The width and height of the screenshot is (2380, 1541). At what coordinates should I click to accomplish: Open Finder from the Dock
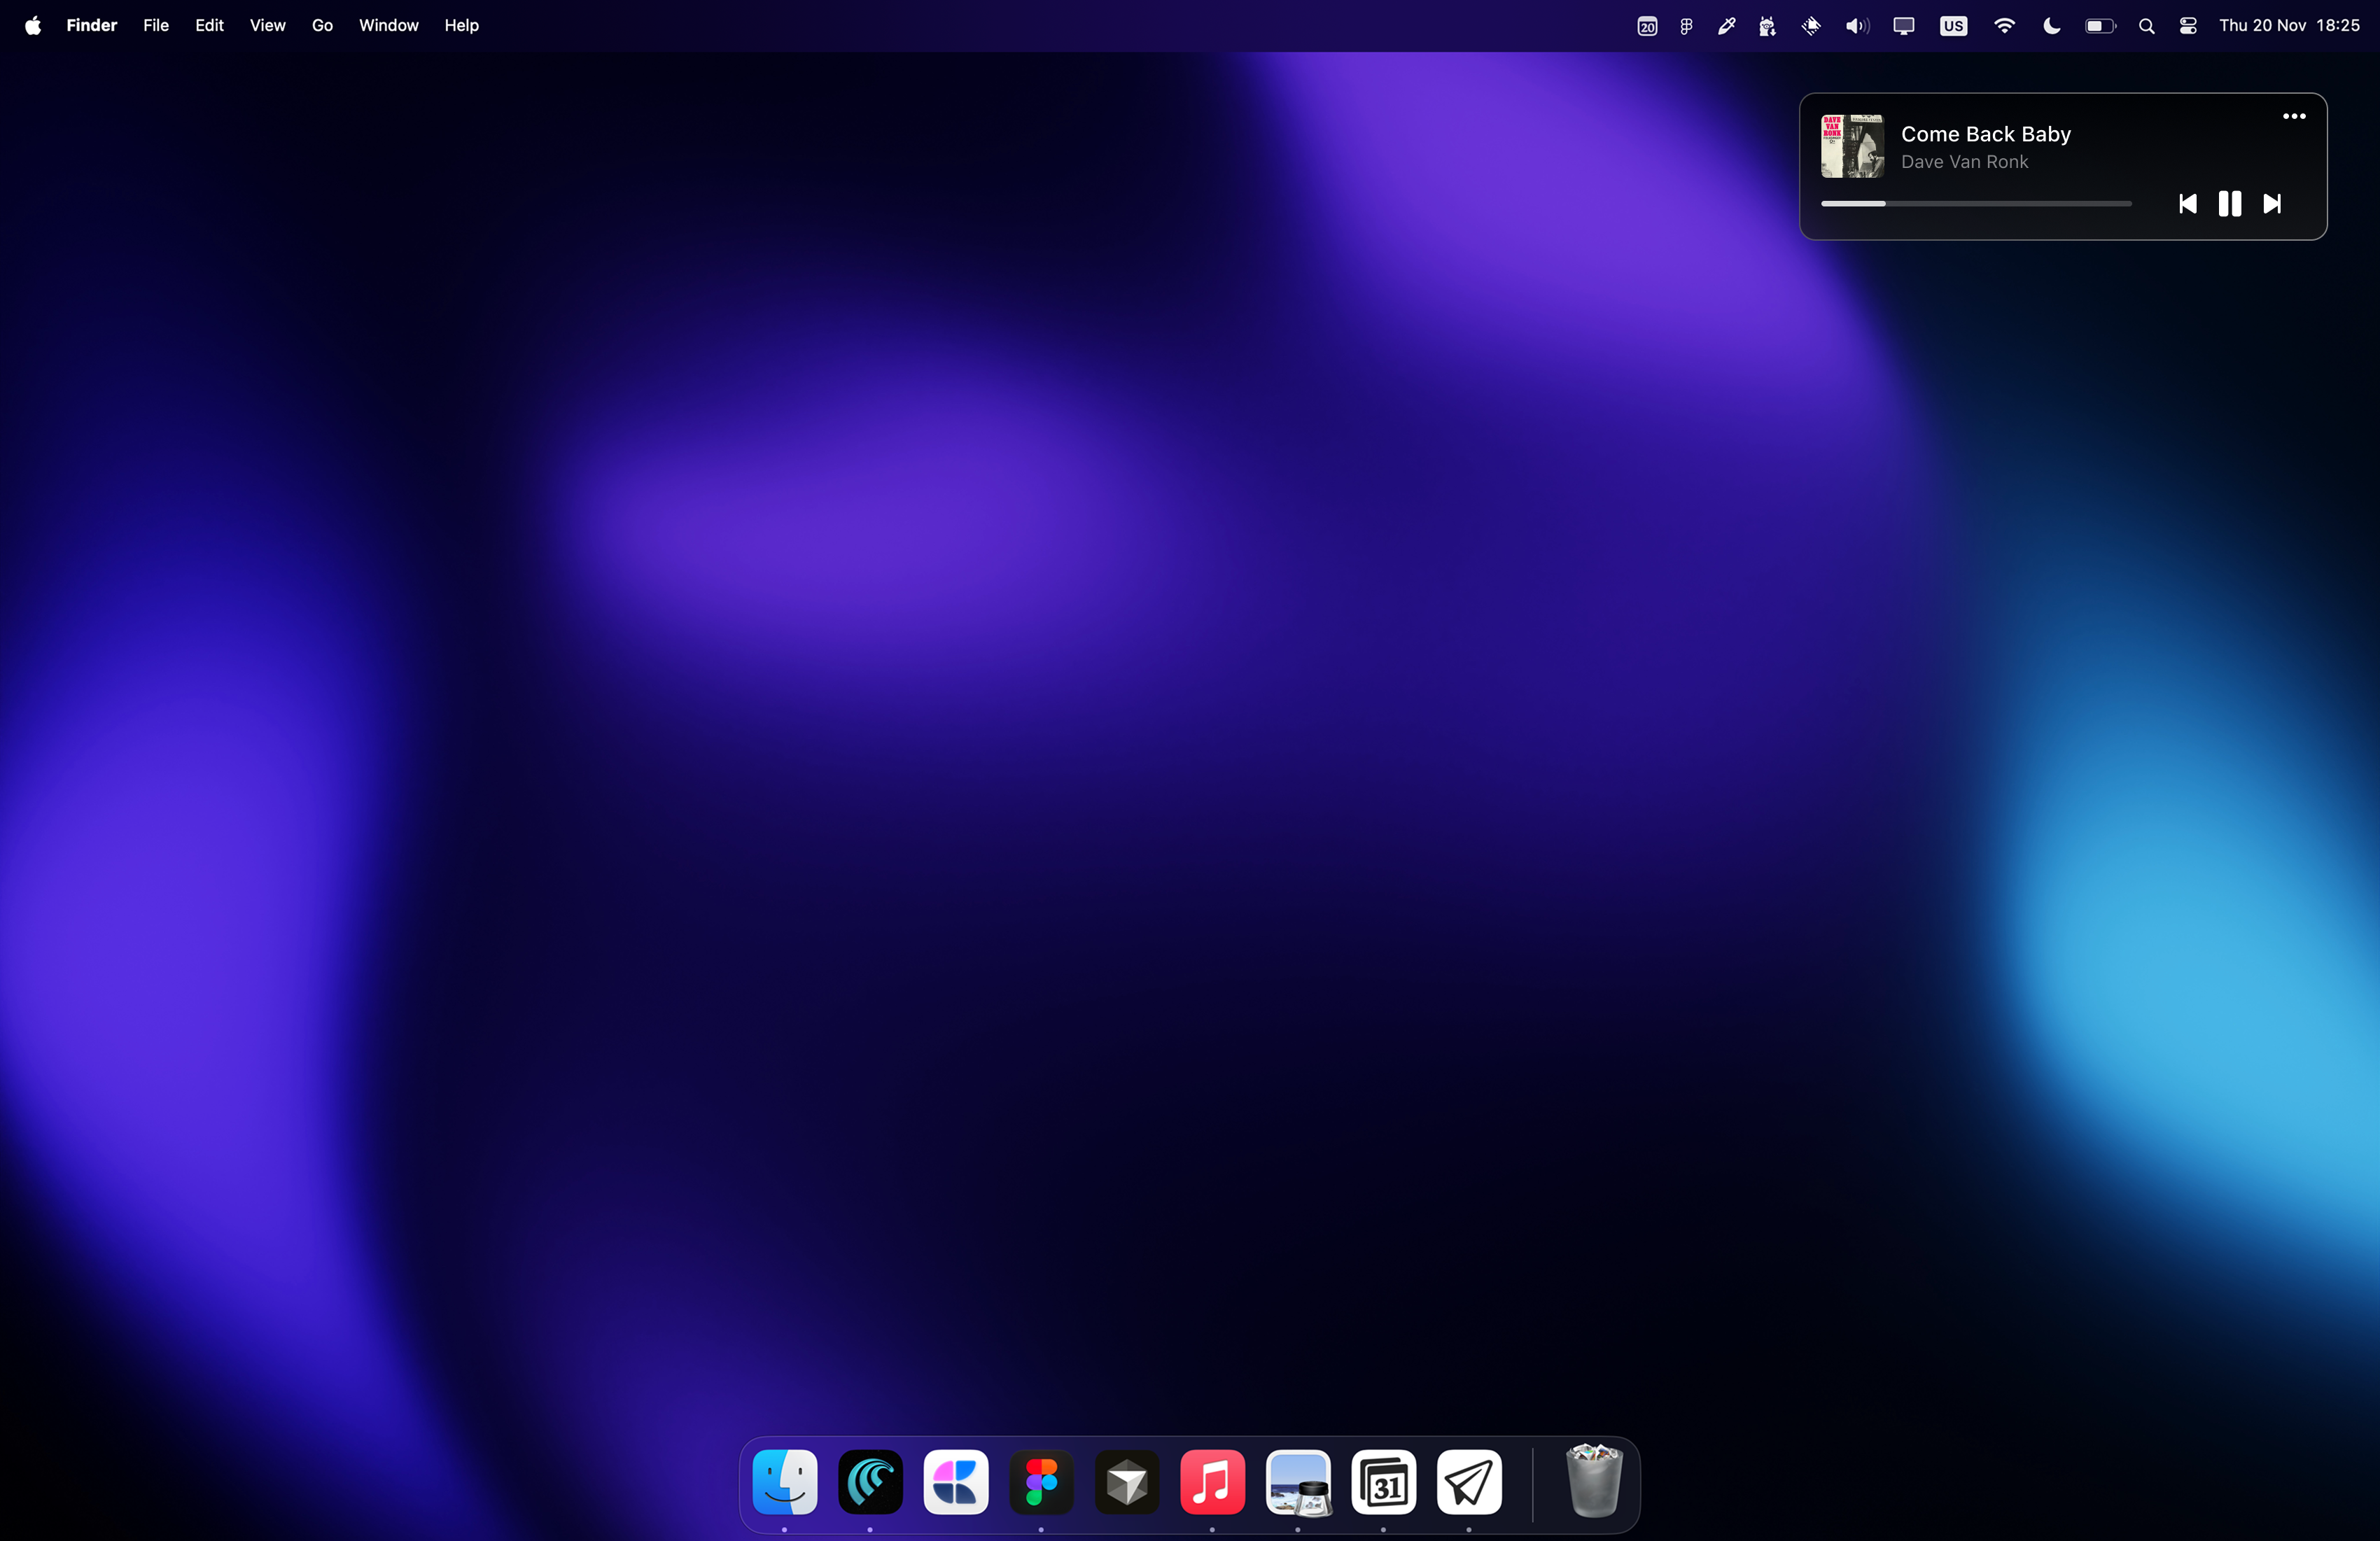coord(785,1482)
